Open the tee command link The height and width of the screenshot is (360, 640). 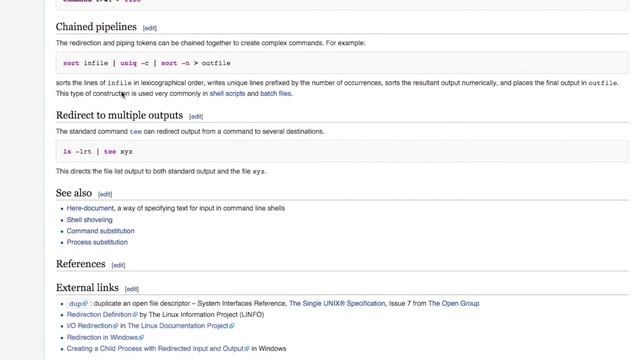pos(136,132)
